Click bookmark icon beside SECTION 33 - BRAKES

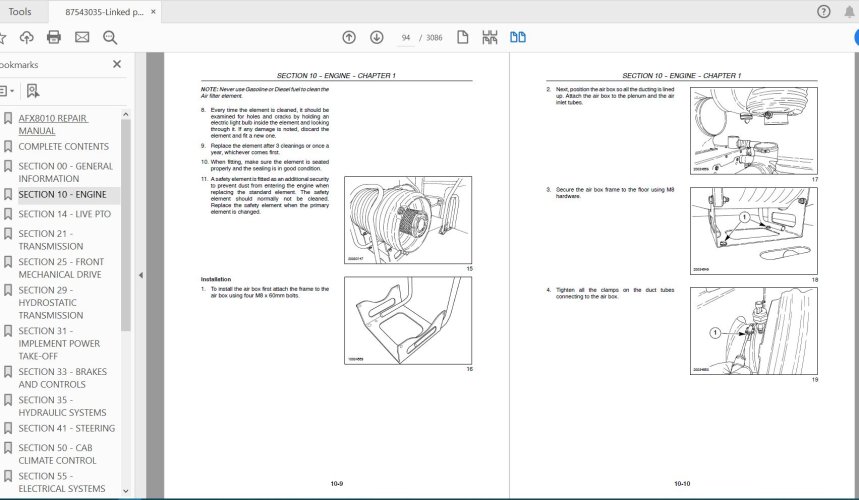pos(8,371)
